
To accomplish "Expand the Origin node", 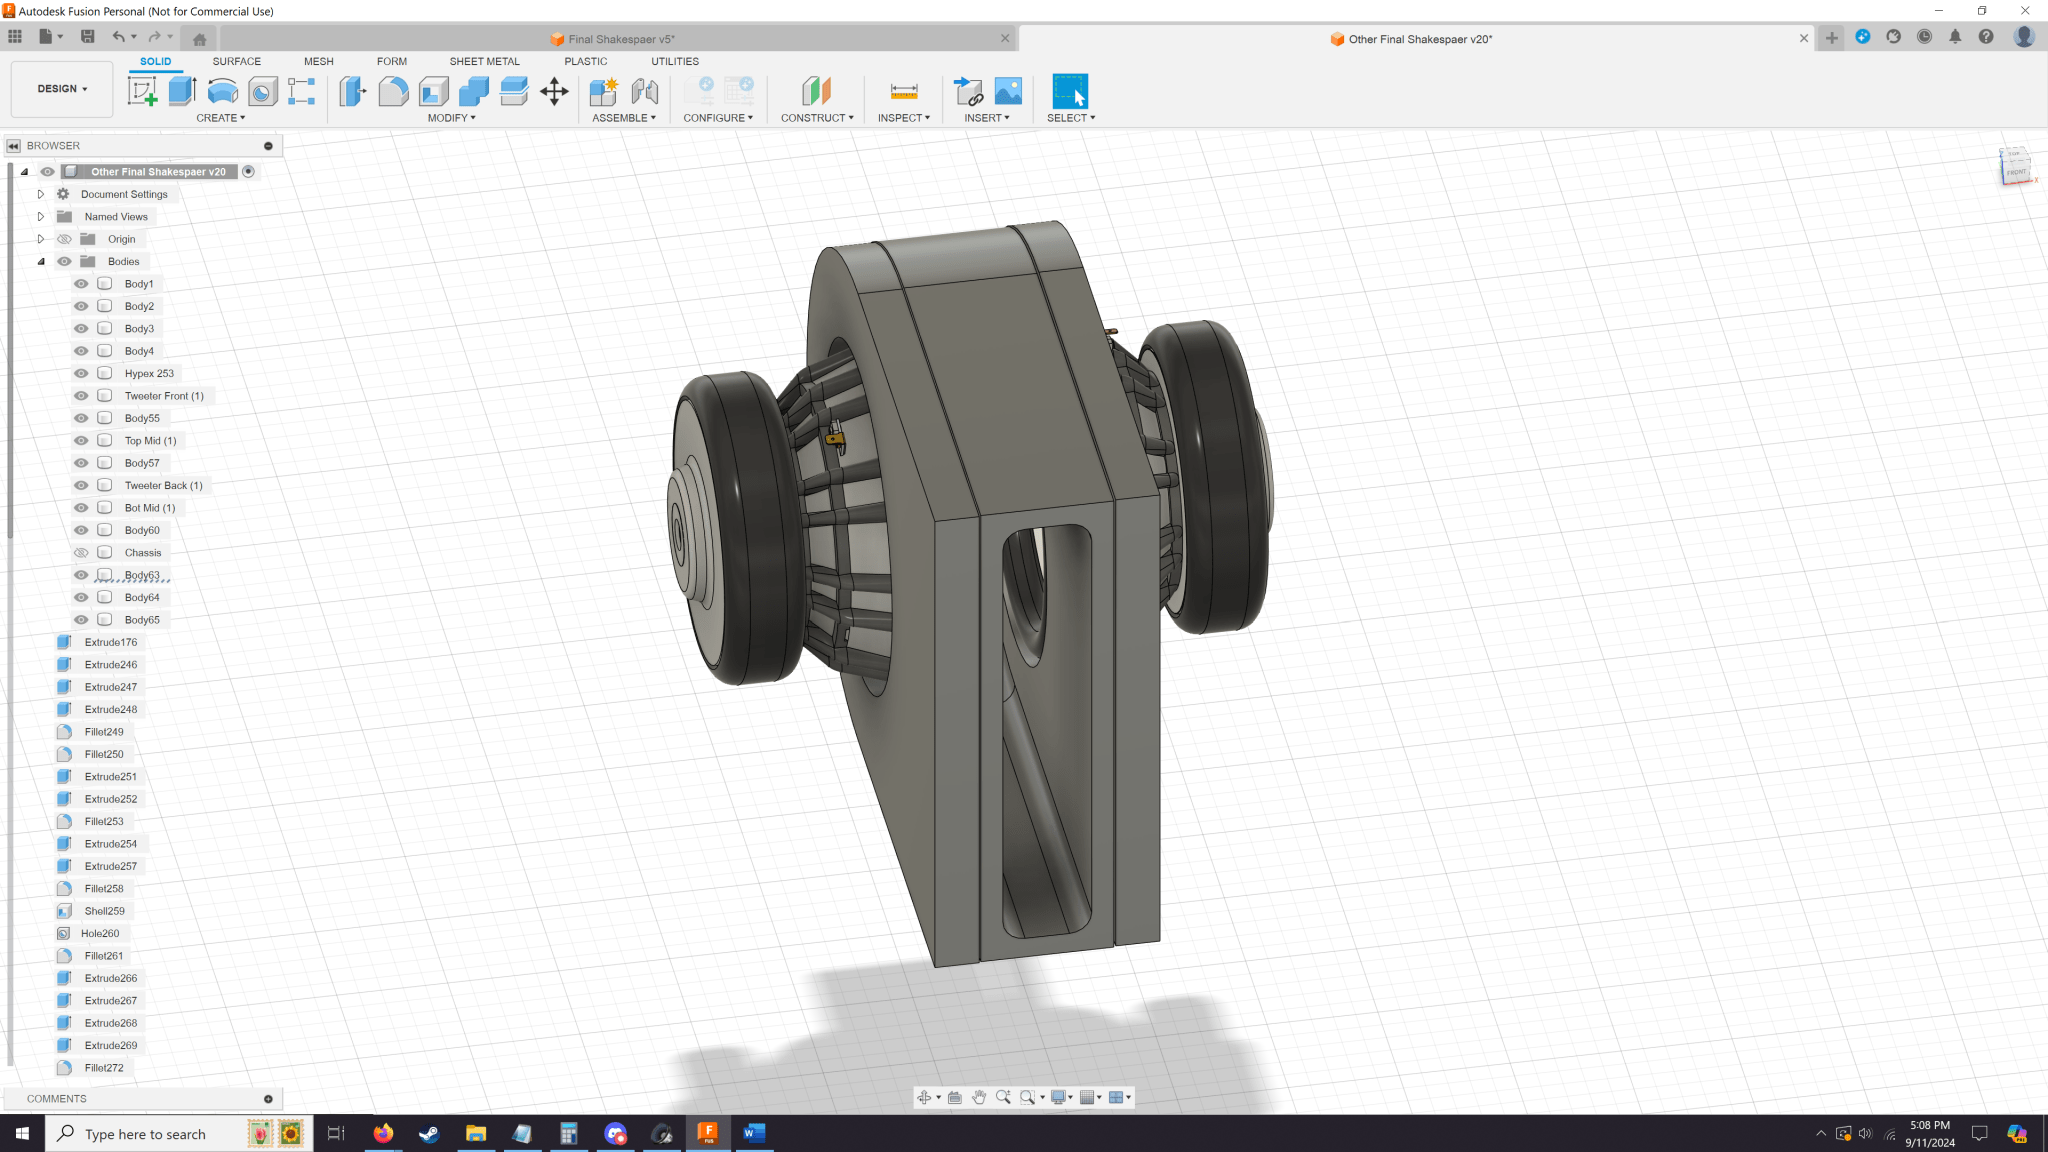I will pos(41,239).
